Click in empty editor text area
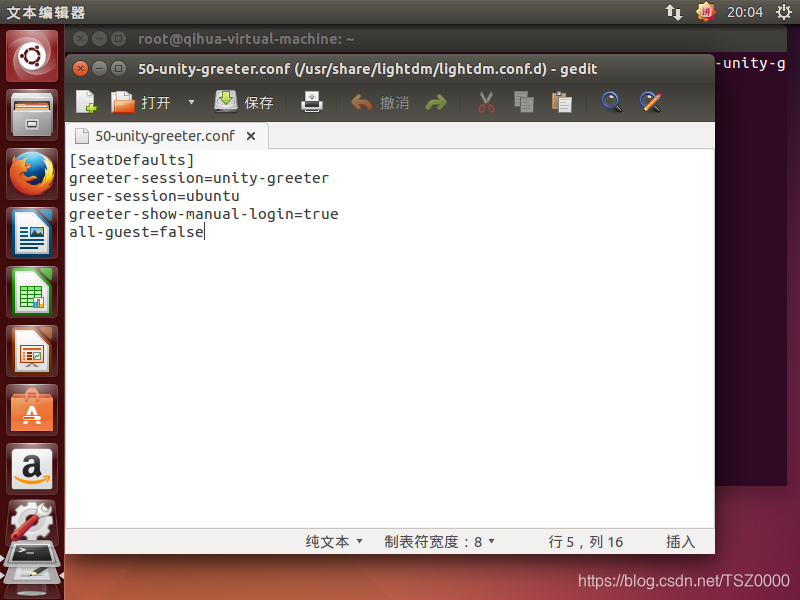This screenshot has height=600, width=800. click(x=390, y=383)
